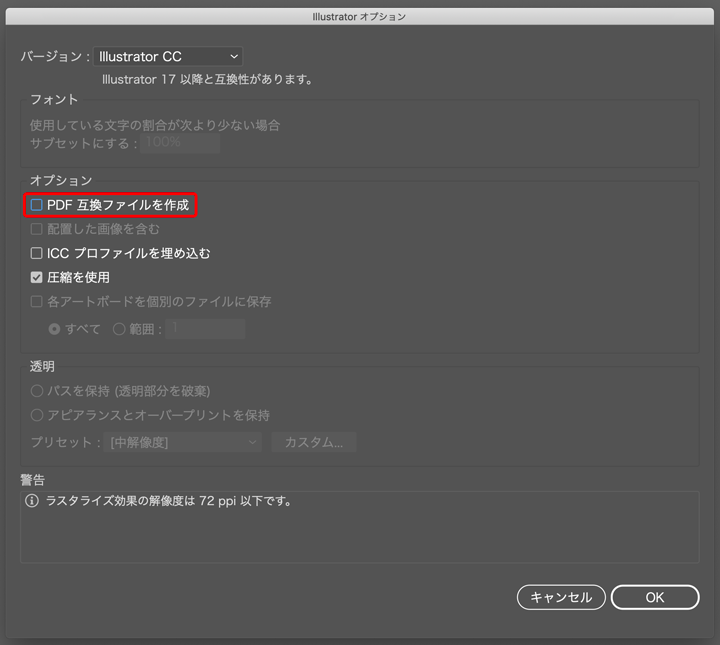Toggle 各アートボードを個別のファイルに保存 checkbox

36,302
